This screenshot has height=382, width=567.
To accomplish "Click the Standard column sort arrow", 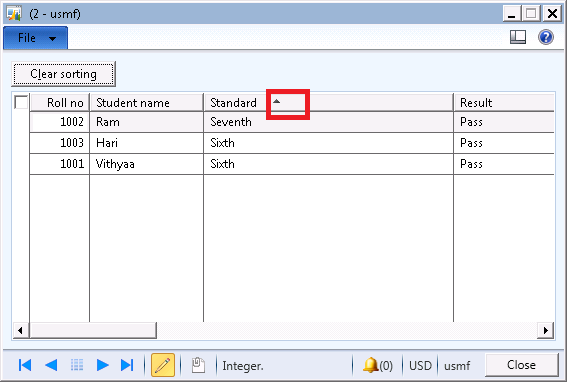I will [x=277, y=101].
